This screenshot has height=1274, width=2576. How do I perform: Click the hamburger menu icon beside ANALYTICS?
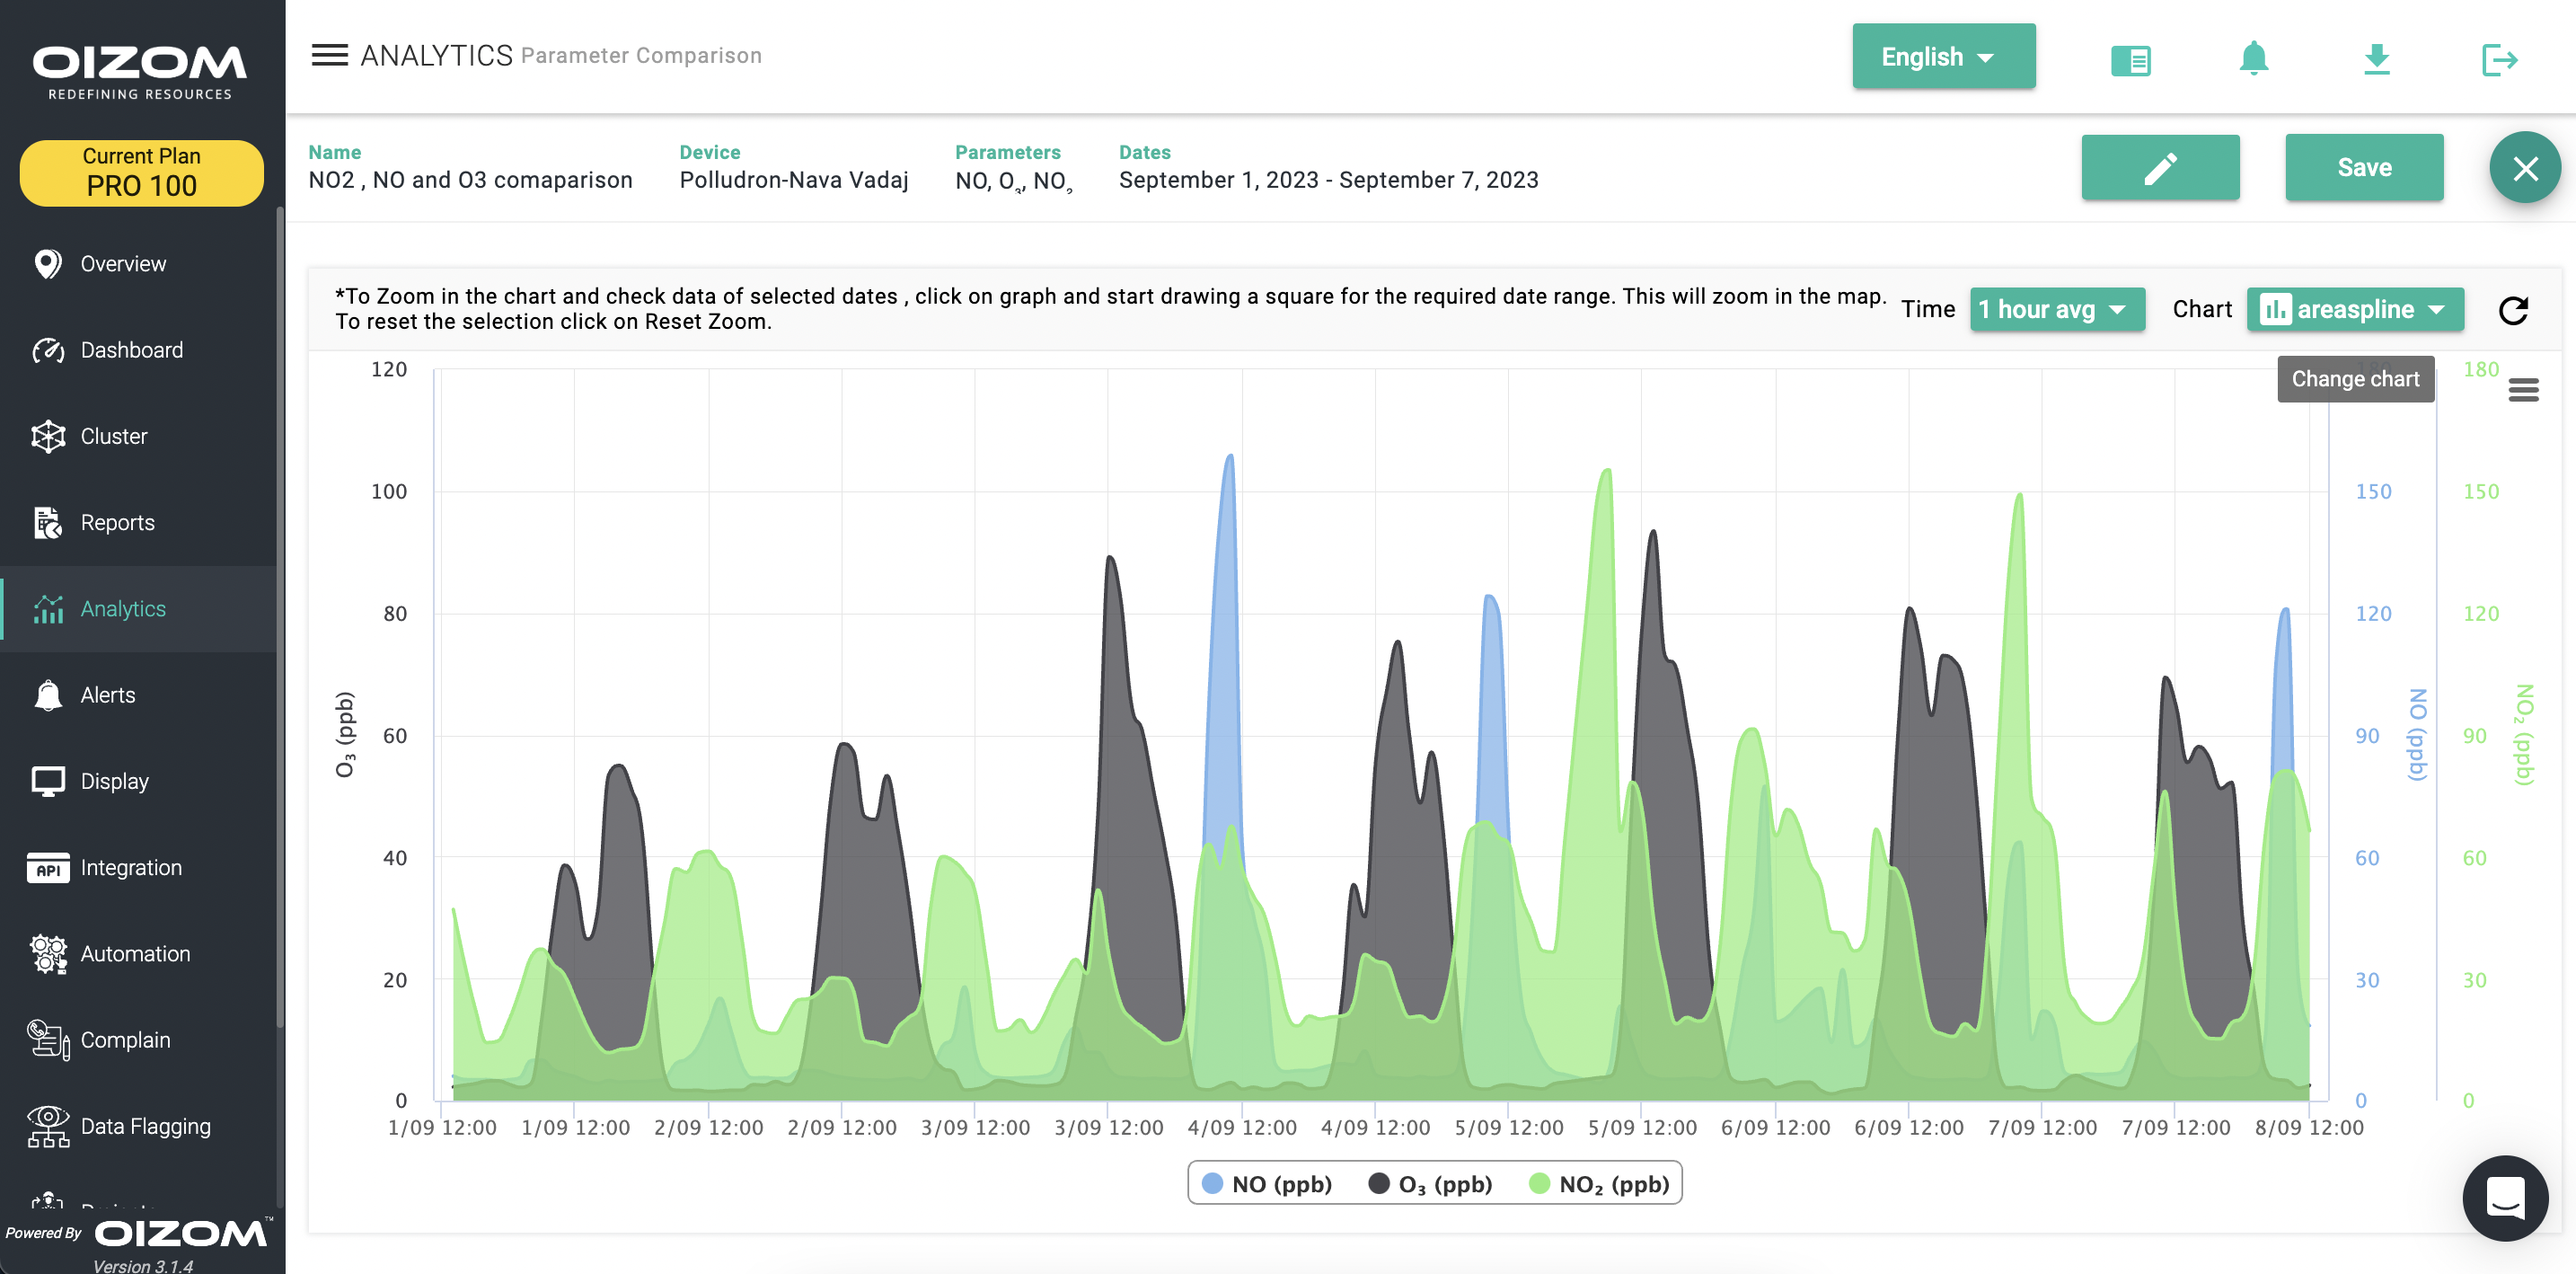tap(329, 56)
